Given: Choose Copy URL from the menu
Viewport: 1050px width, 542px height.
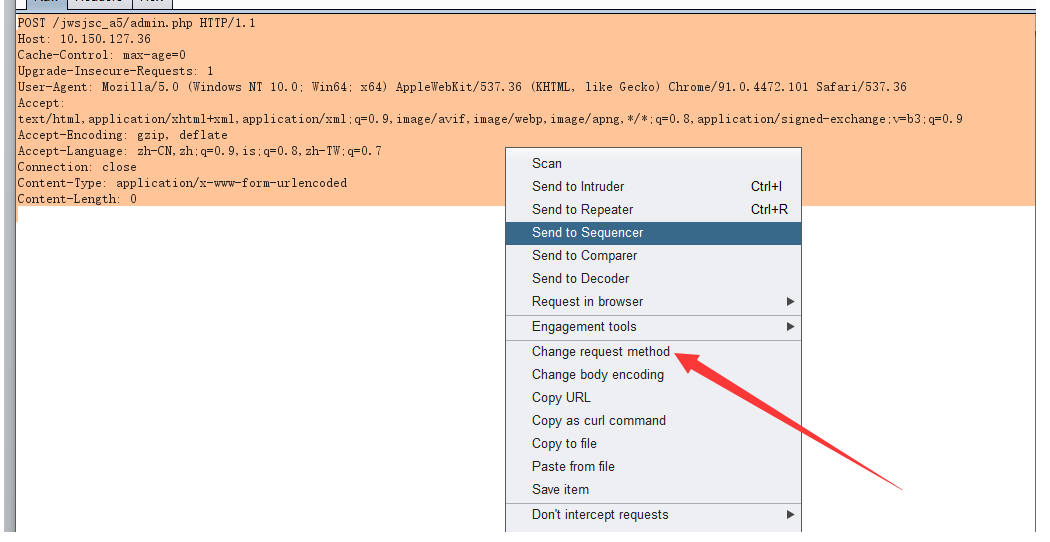Looking at the screenshot, I should [561, 397].
